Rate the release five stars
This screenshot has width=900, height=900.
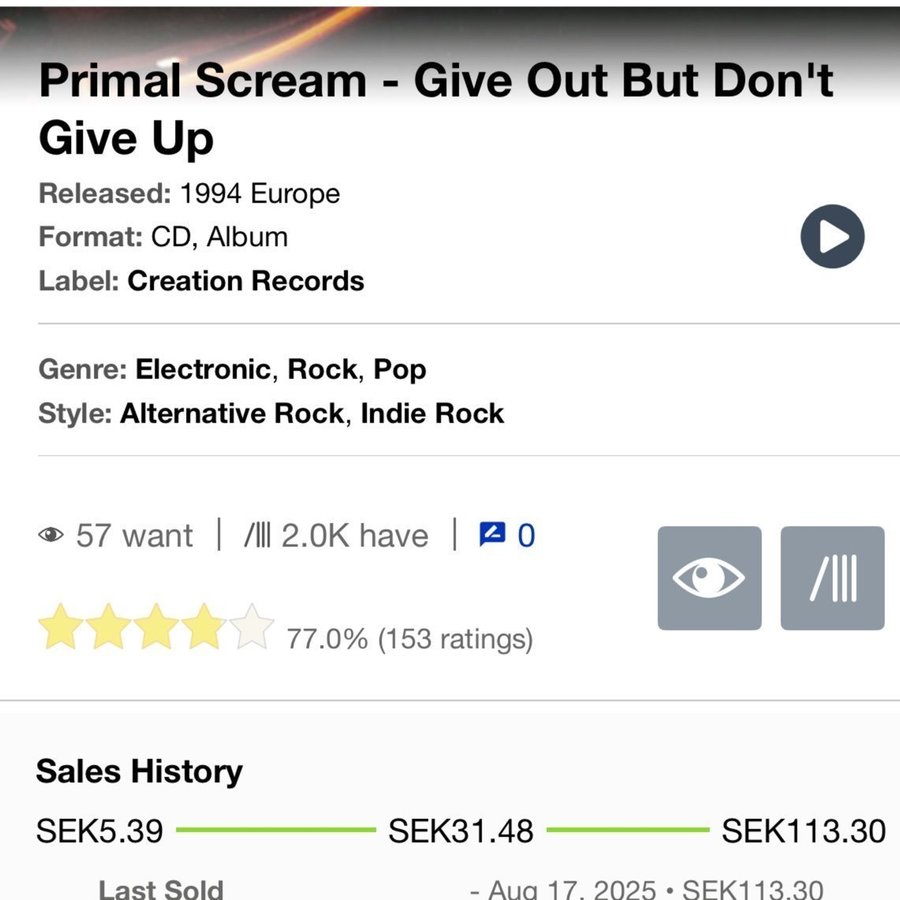tap(251, 627)
